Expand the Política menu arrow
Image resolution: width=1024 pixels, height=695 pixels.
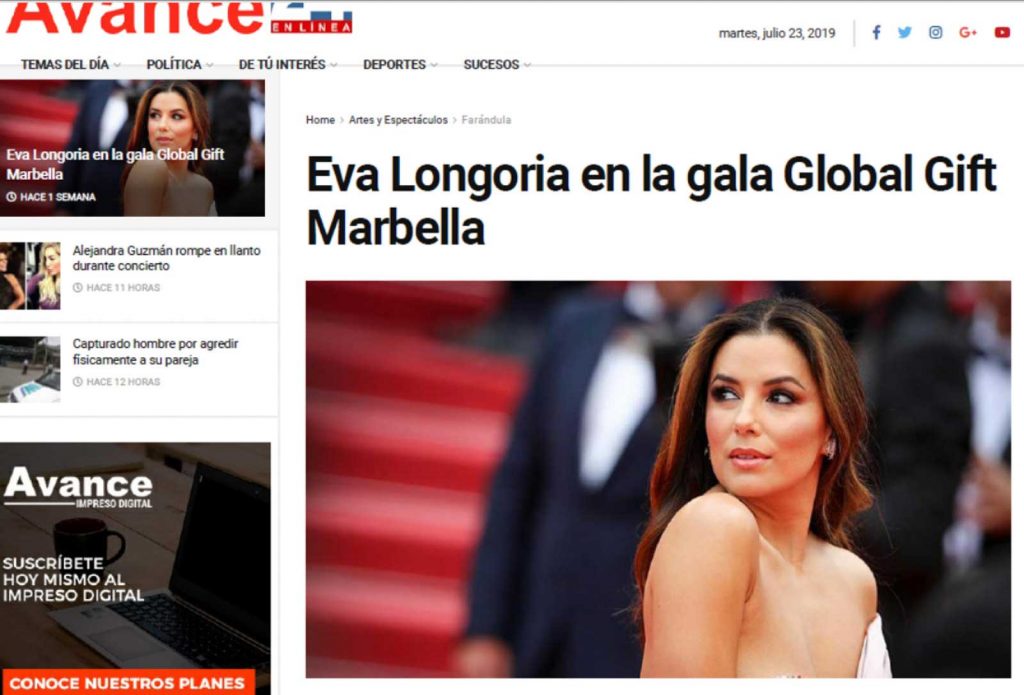[x=210, y=65]
